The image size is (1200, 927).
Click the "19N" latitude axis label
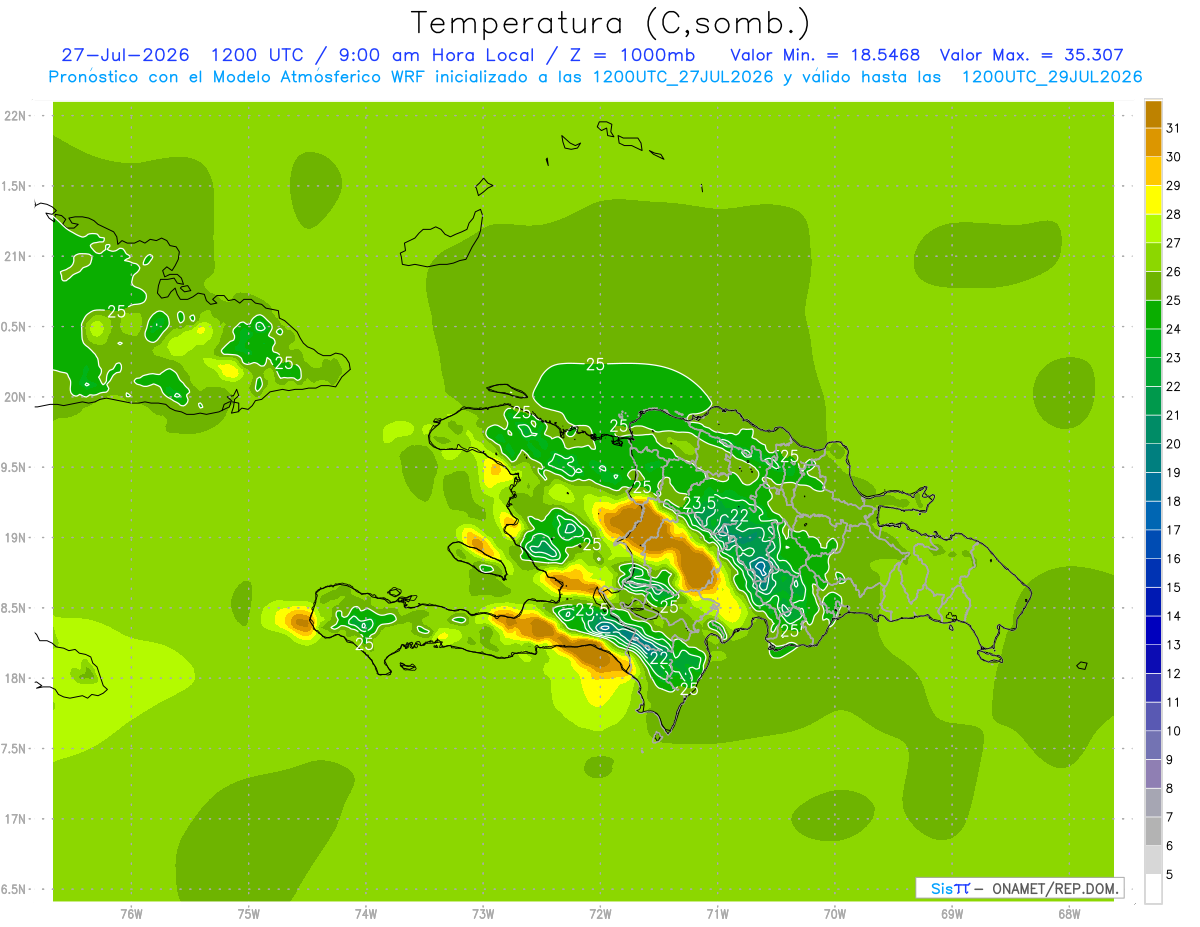point(15,537)
